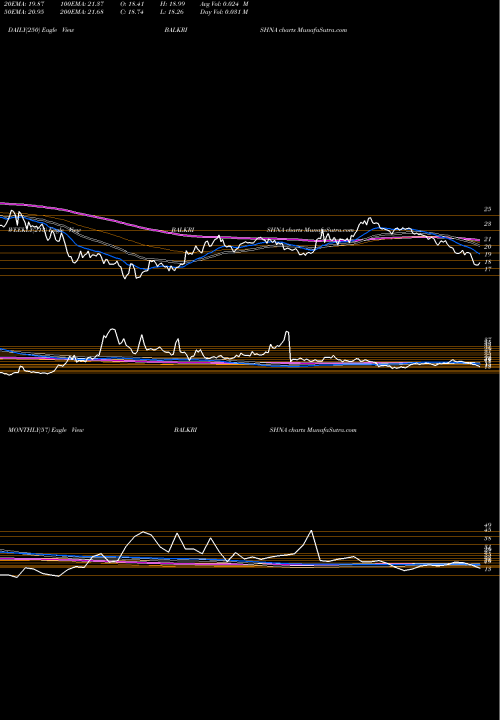
Task: Click the Day Vol reading in the header
Action: point(224,12)
